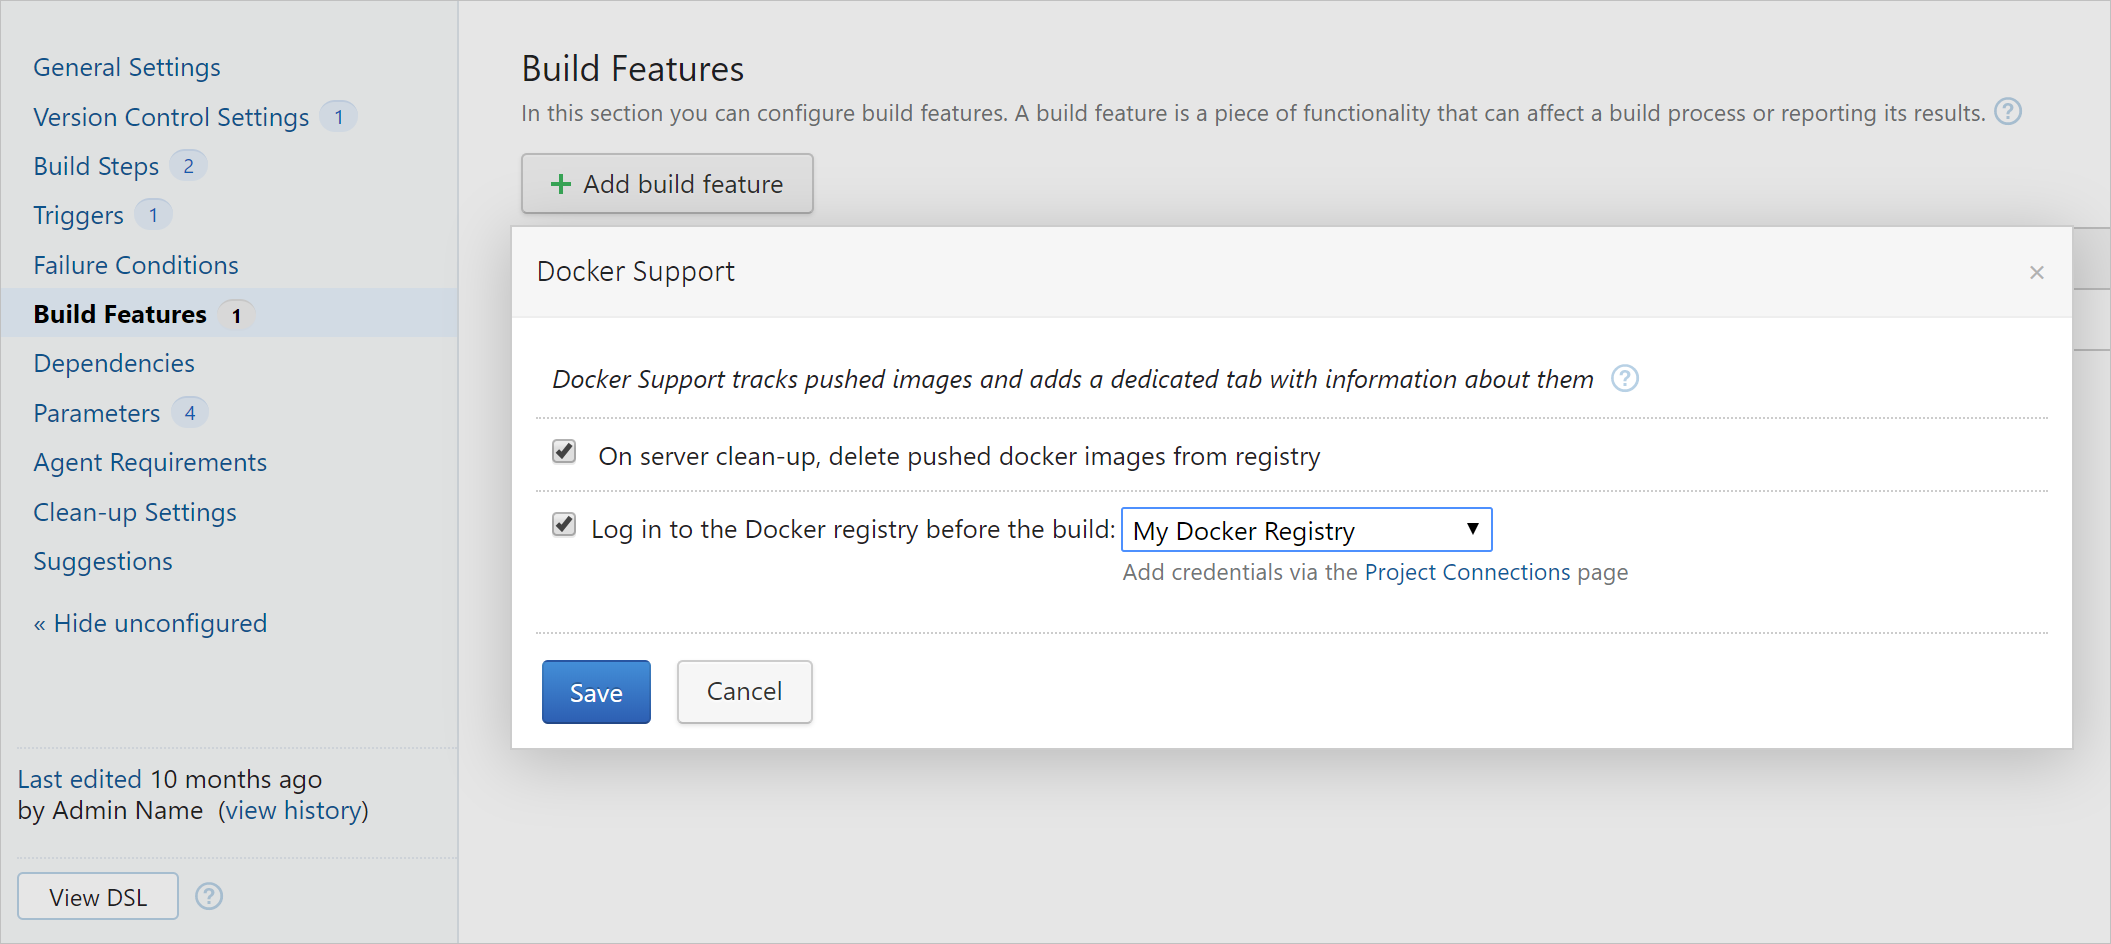Expand the registry selection list
2111x944 pixels.
click(x=1473, y=530)
